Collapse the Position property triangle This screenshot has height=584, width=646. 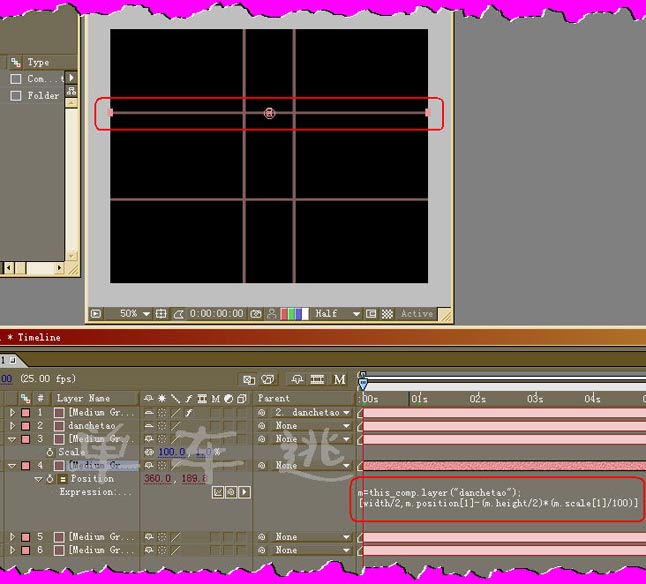pos(38,479)
